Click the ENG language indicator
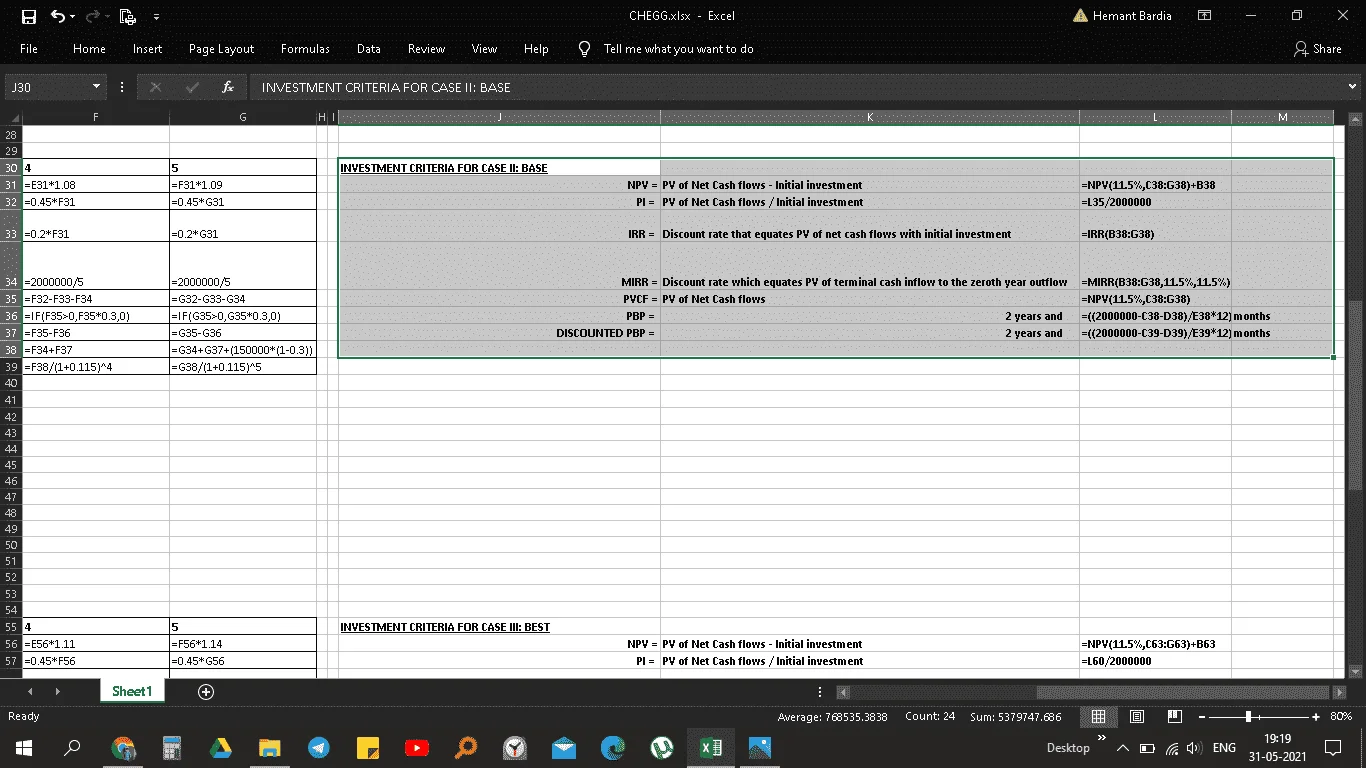1366x768 pixels. coord(1224,748)
